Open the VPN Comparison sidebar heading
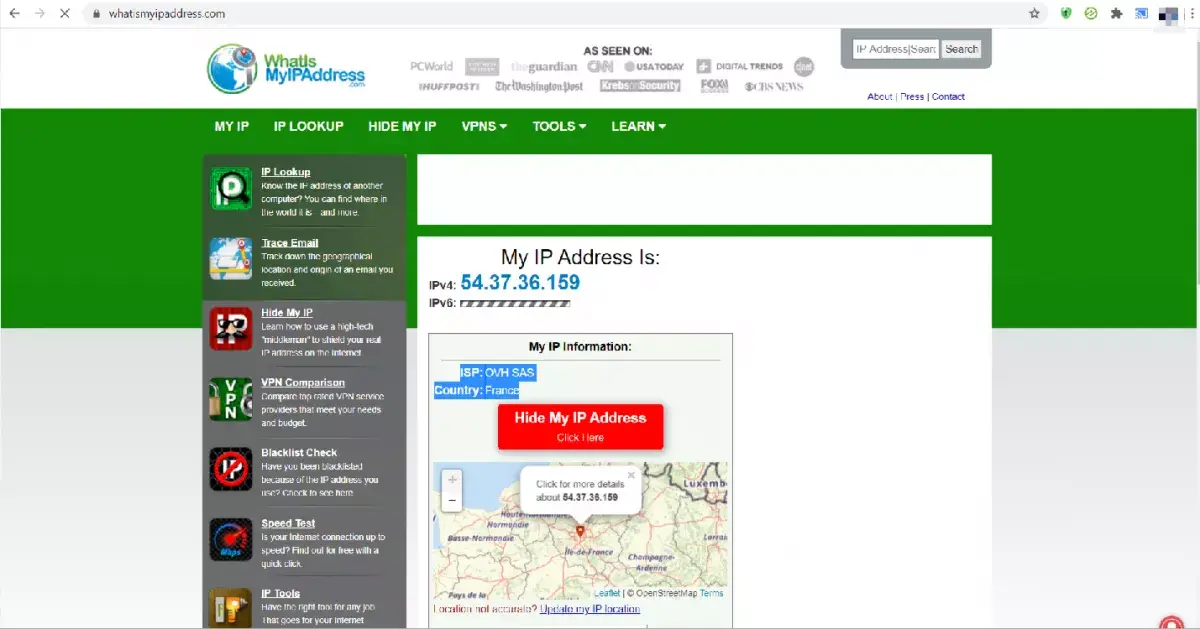Image resolution: width=1200 pixels, height=629 pixels. [303, 383]
